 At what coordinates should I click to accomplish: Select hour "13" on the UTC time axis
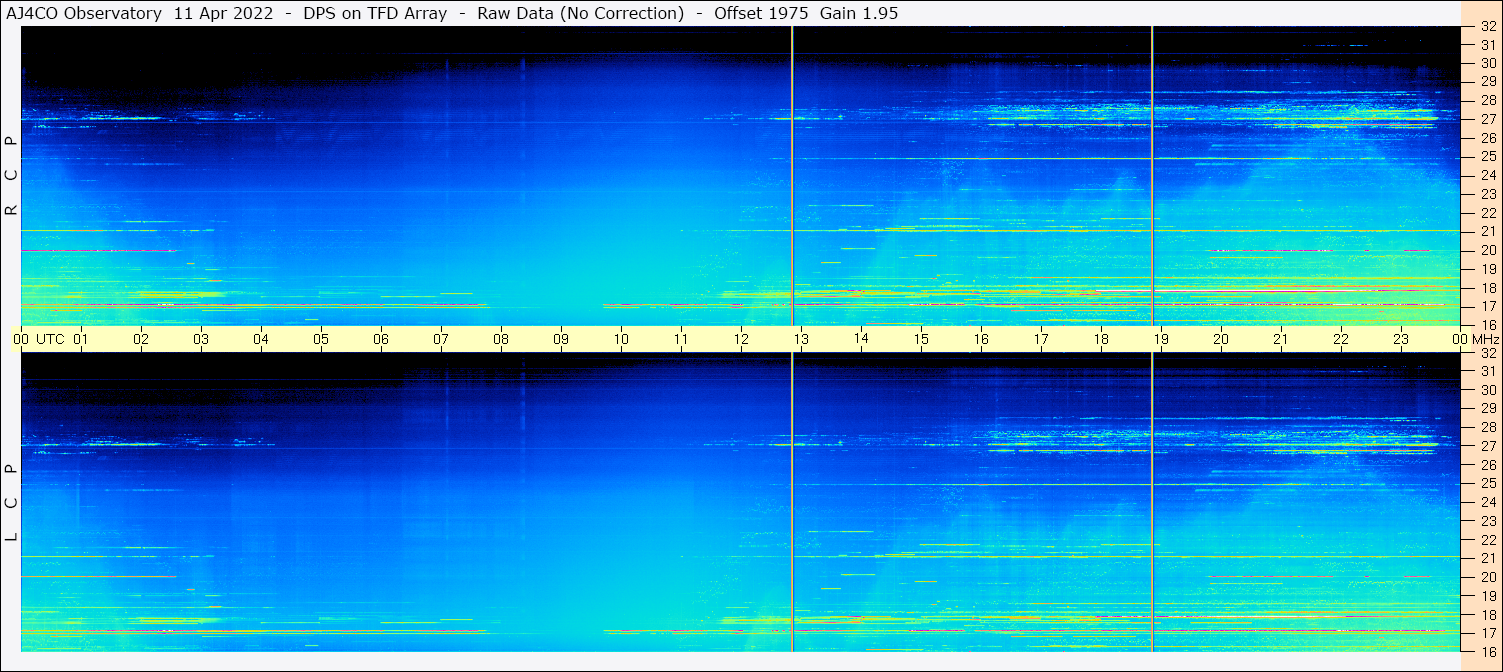(801, 339)
